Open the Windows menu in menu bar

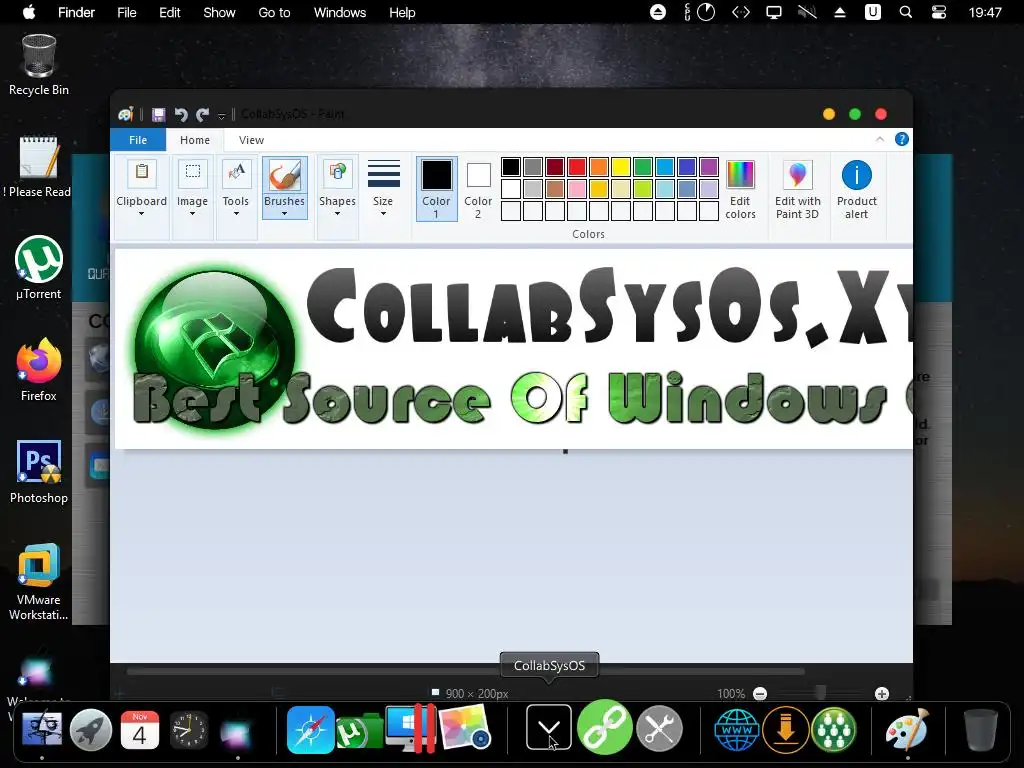(x=340, y=12)
